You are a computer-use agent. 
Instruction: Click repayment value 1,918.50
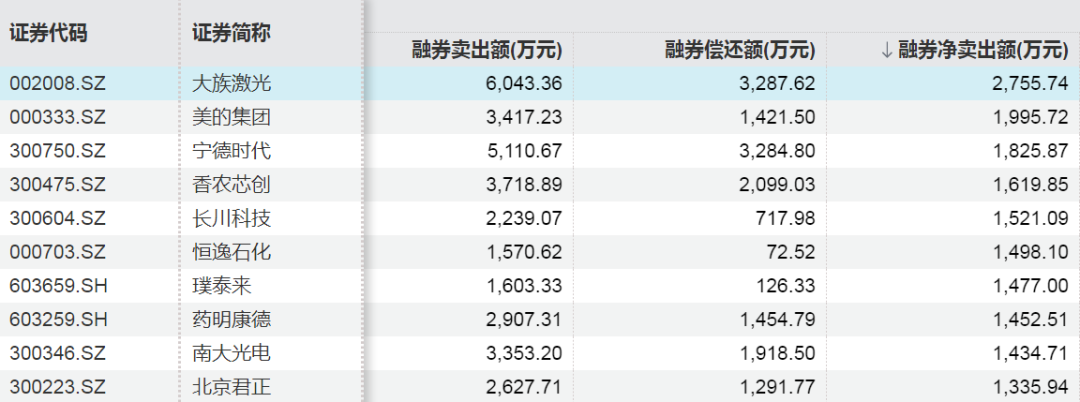pyautogui.click(x=777, y=354)
